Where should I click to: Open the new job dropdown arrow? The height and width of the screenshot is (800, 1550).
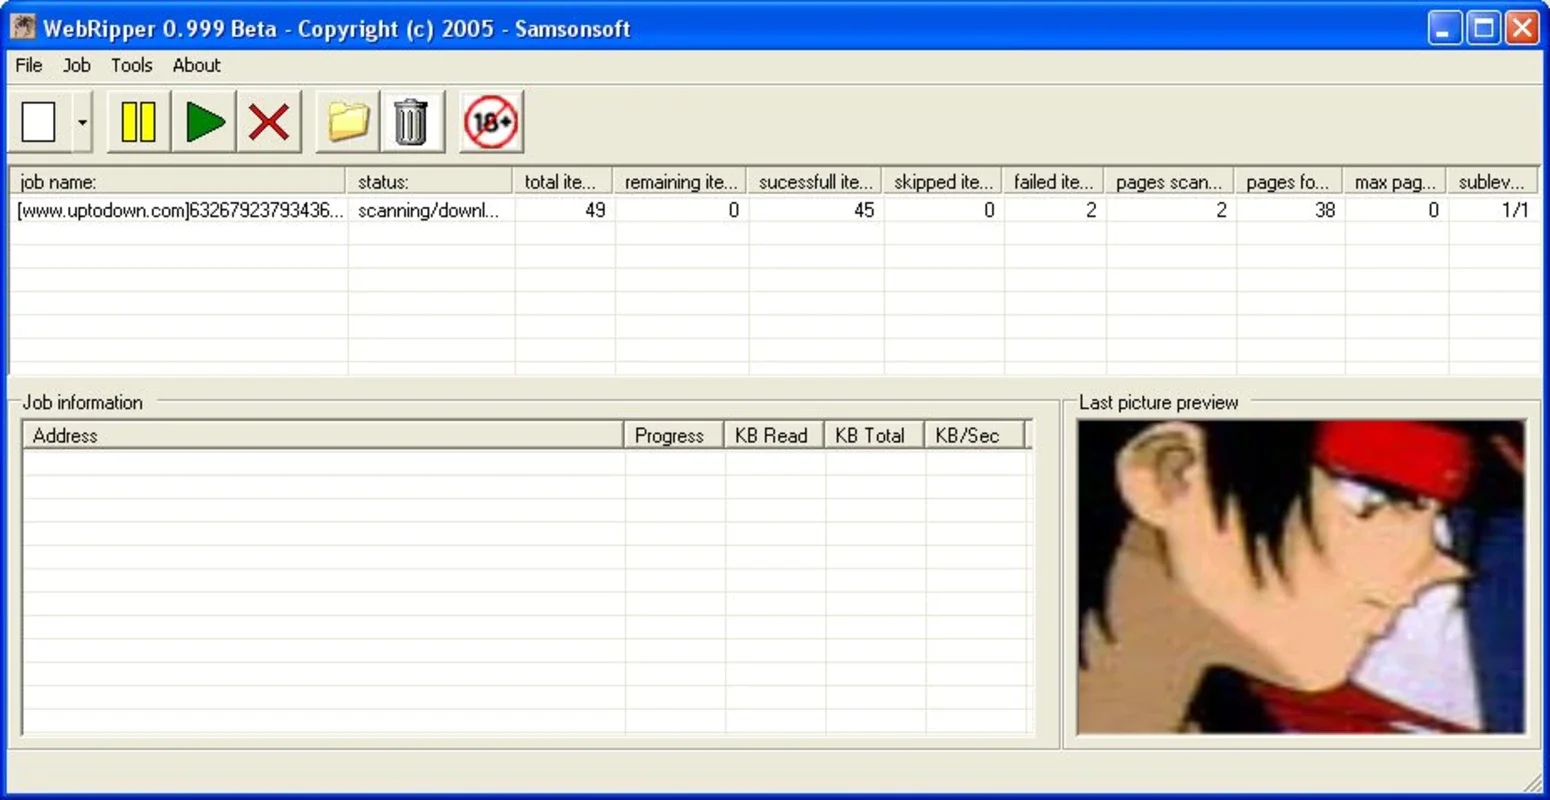[82, 122]
